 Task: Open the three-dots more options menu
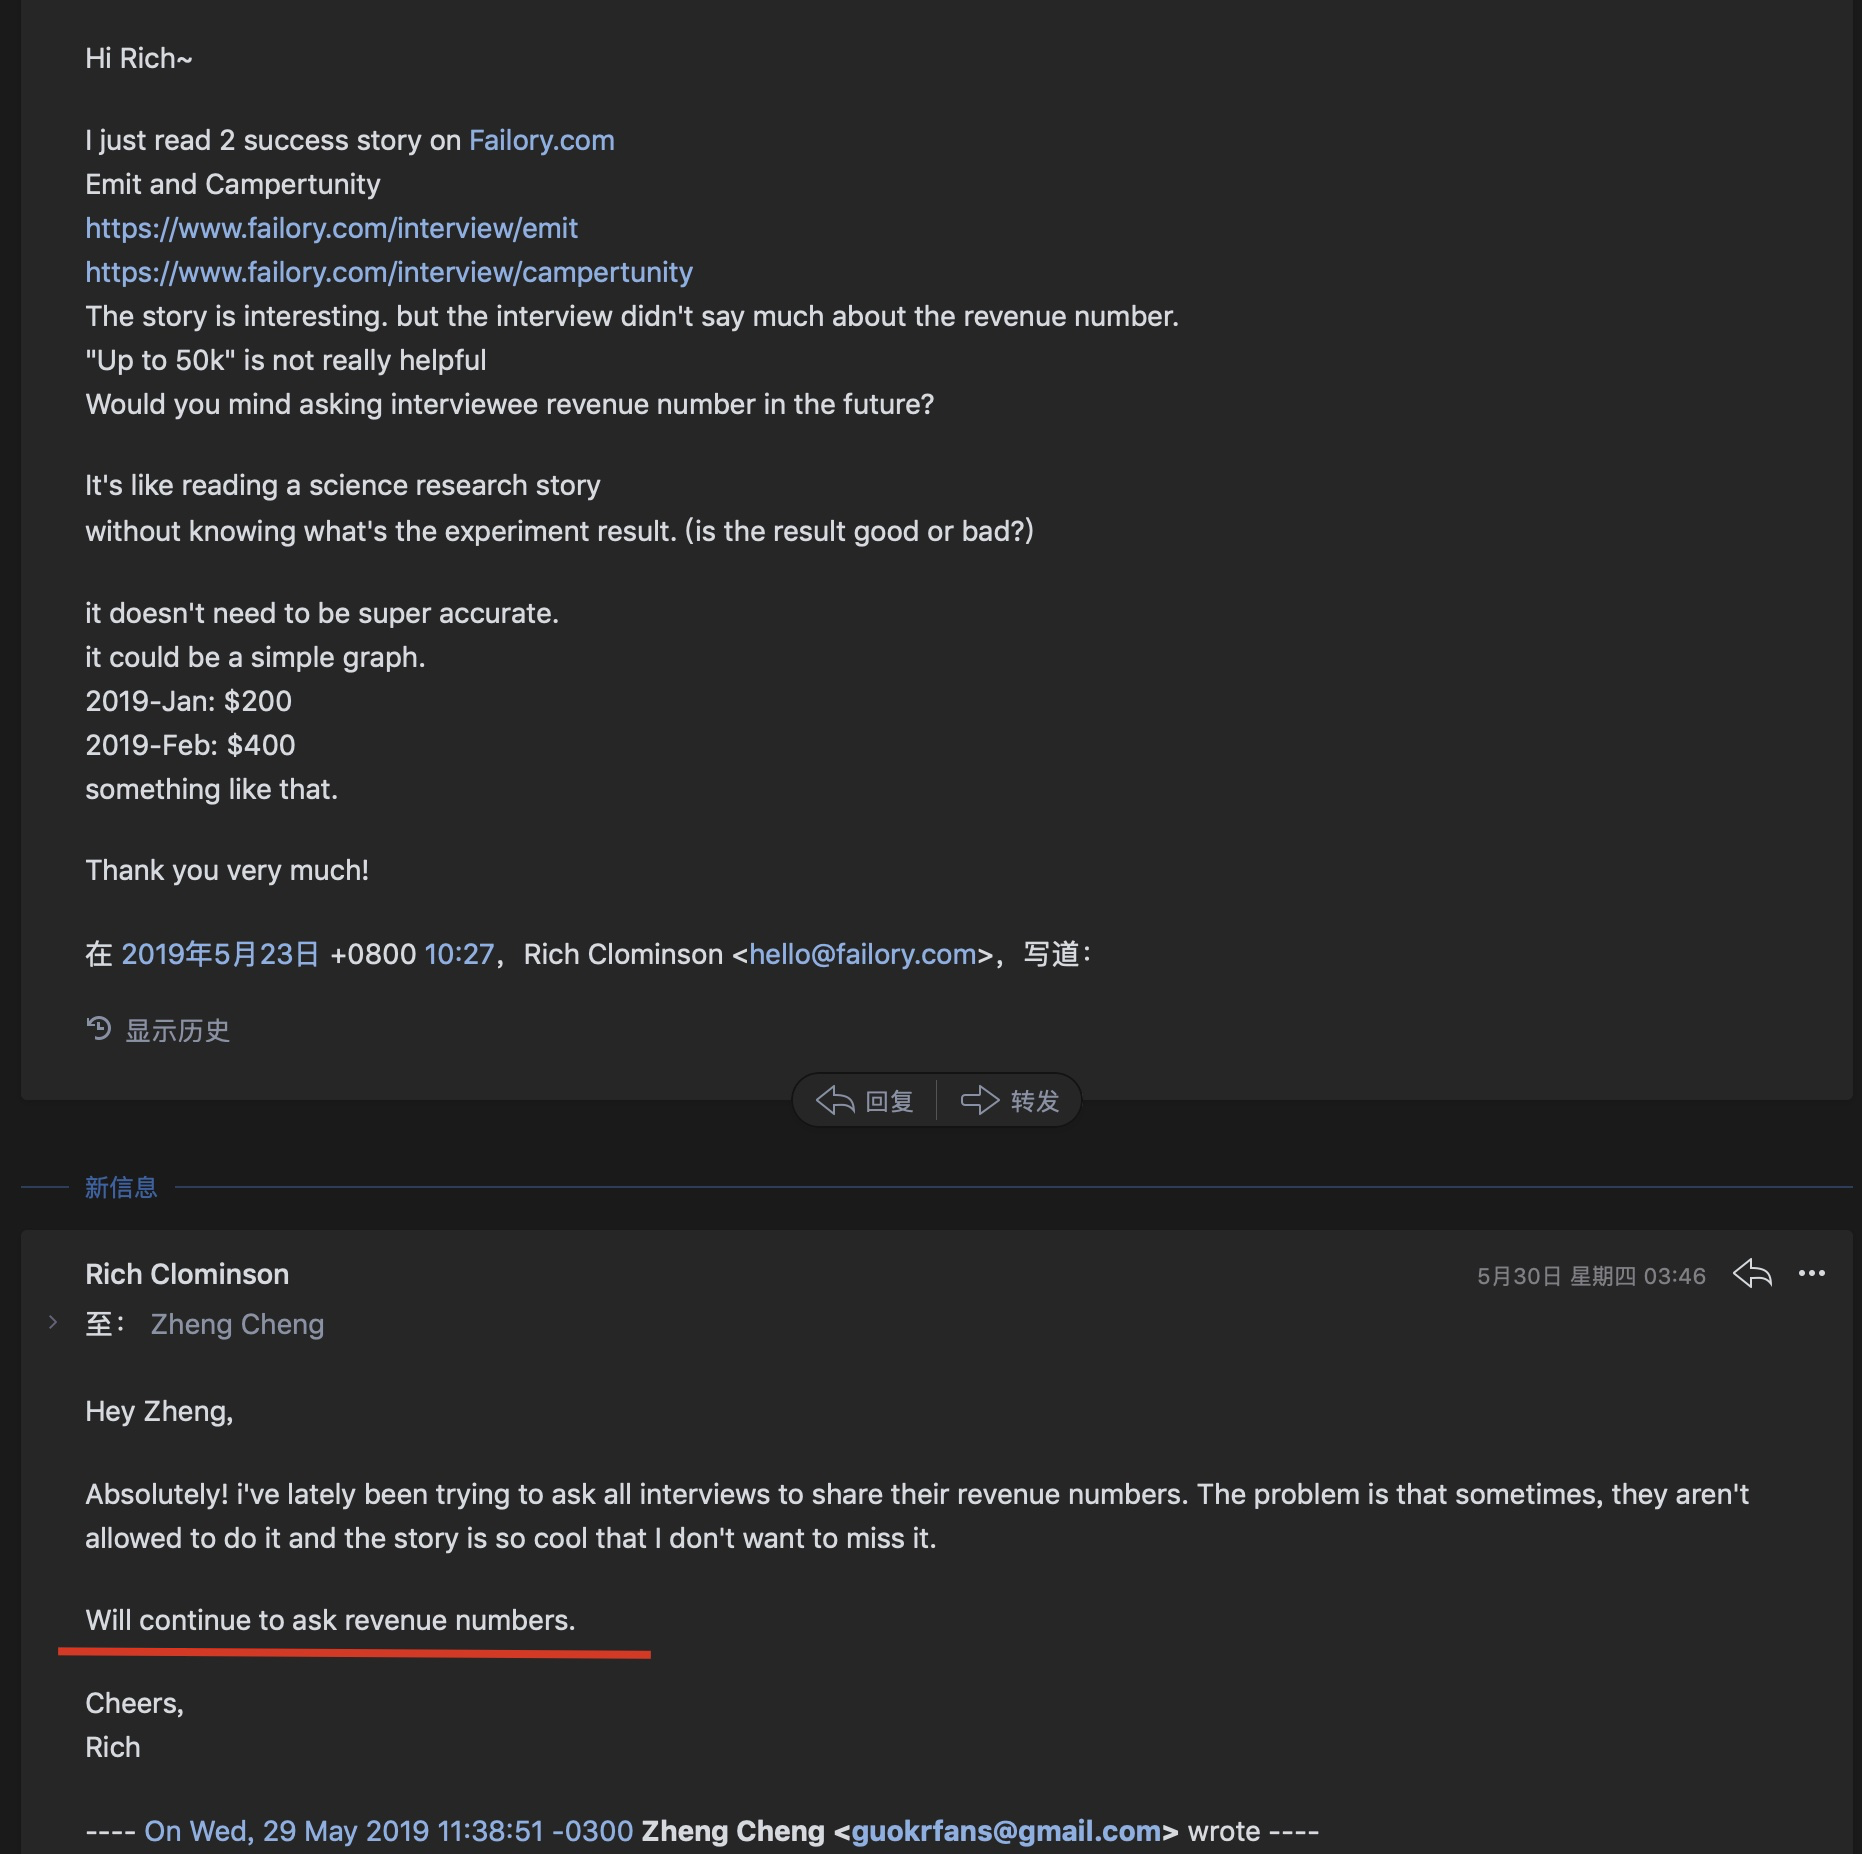(x=1811, y=1274)
